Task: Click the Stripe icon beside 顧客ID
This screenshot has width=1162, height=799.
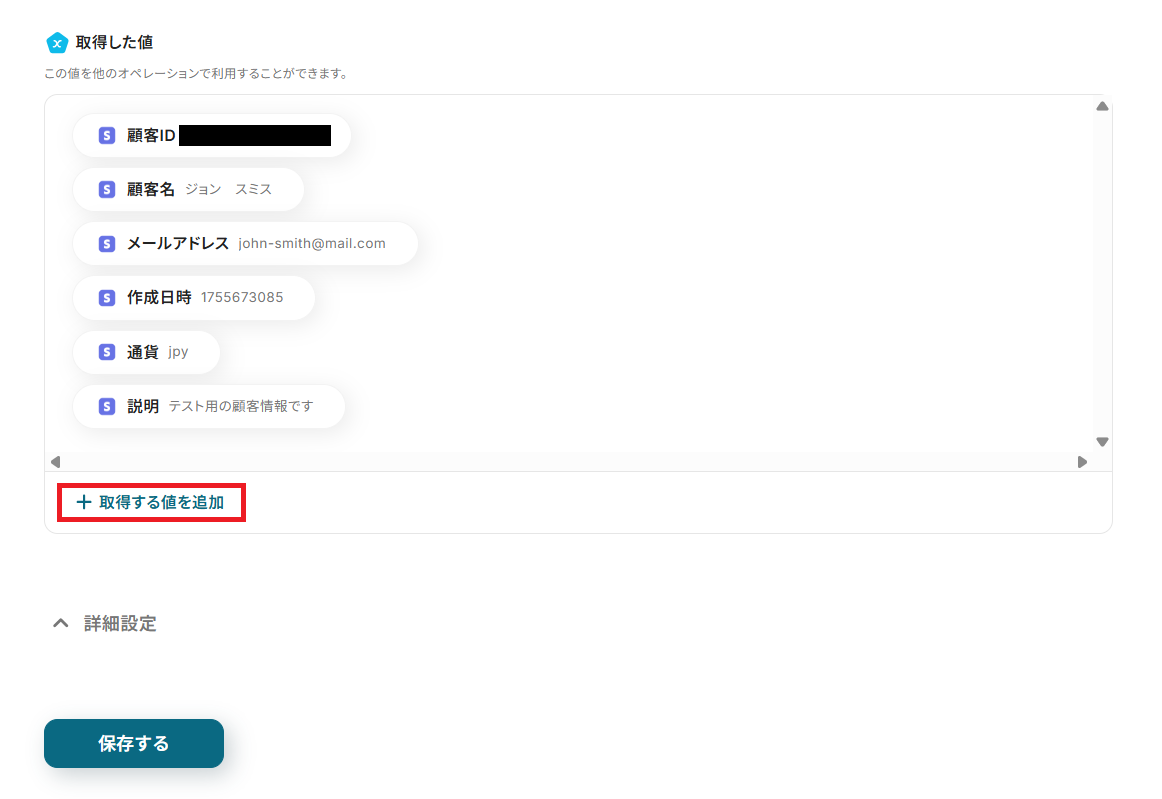Action: tap(107, 136)
